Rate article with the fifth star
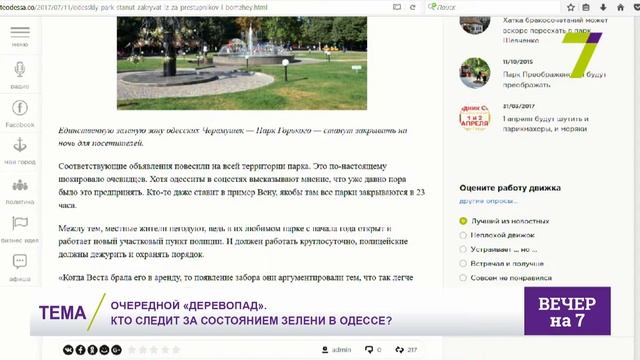Viewport: 640px width, 360px height. click(x=176, y=350)
